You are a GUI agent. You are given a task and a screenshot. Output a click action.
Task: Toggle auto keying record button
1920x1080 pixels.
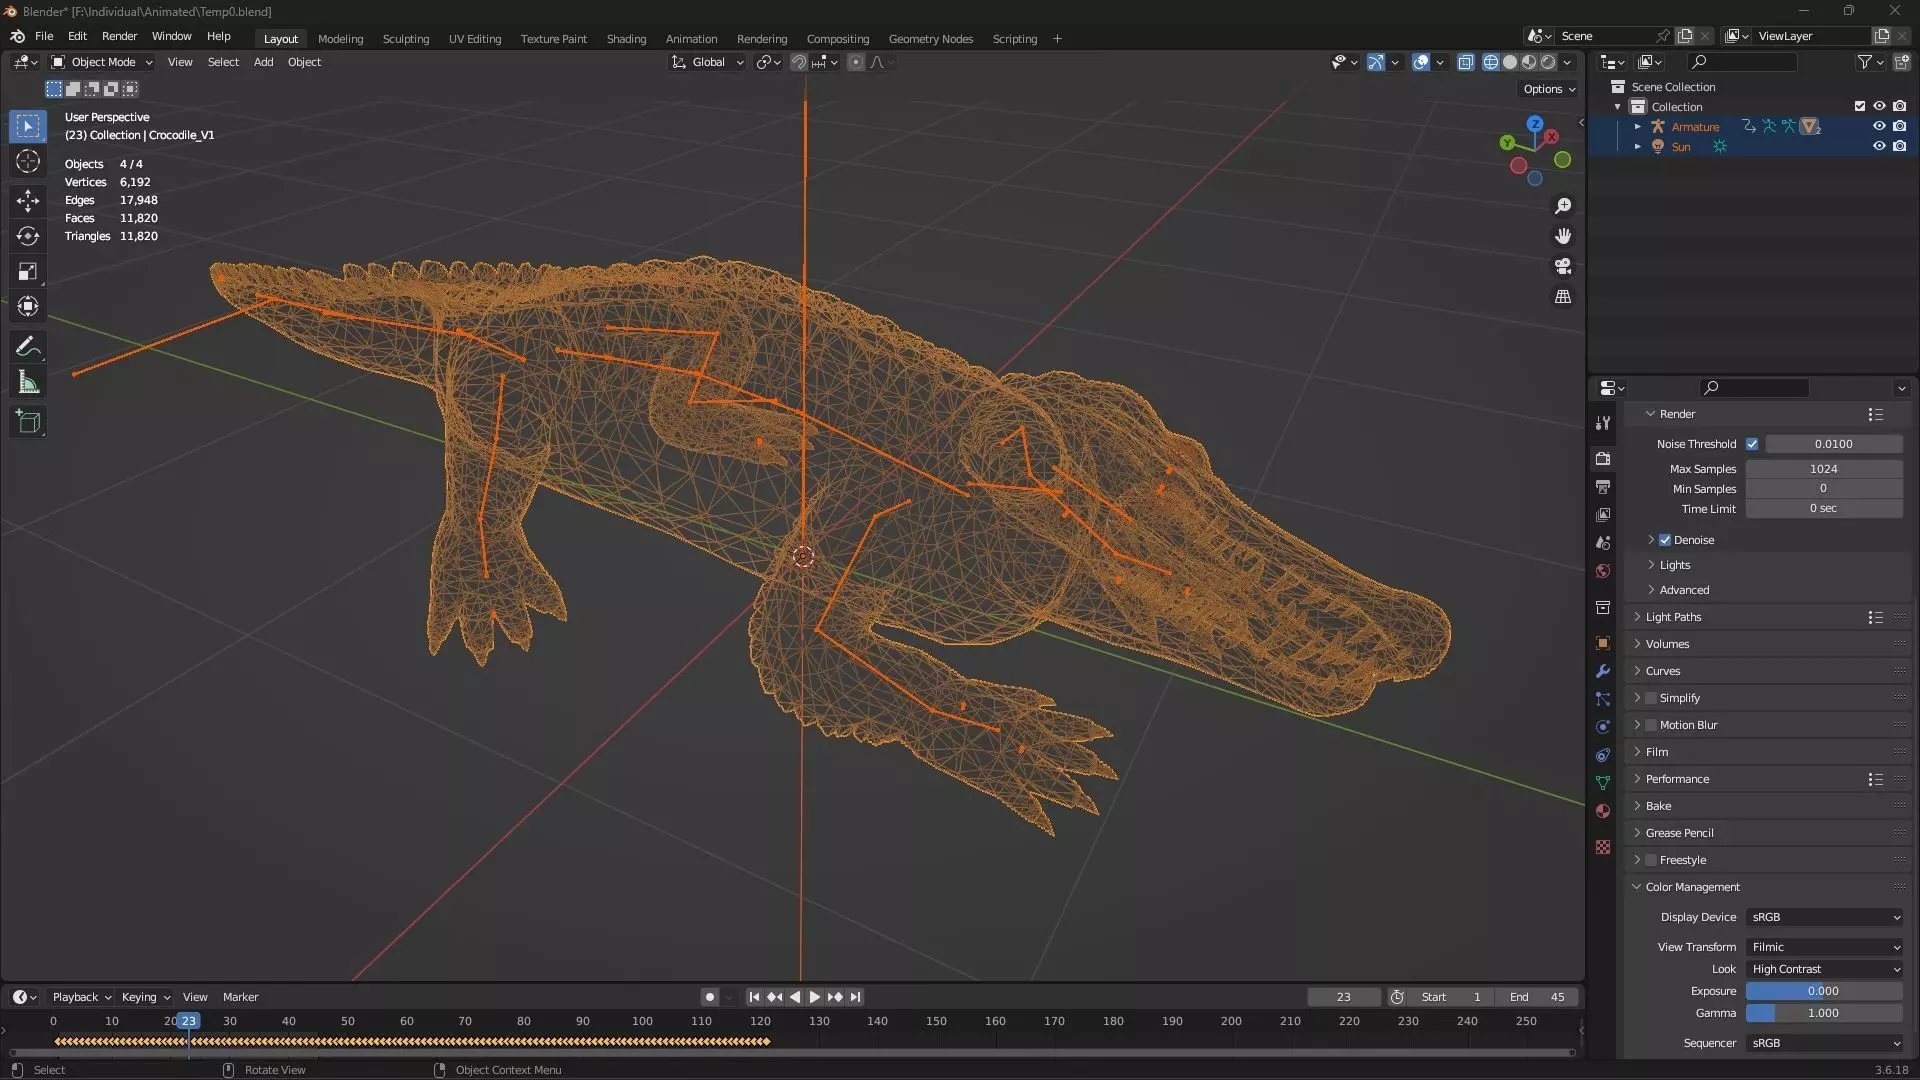[x=709, y=997]
